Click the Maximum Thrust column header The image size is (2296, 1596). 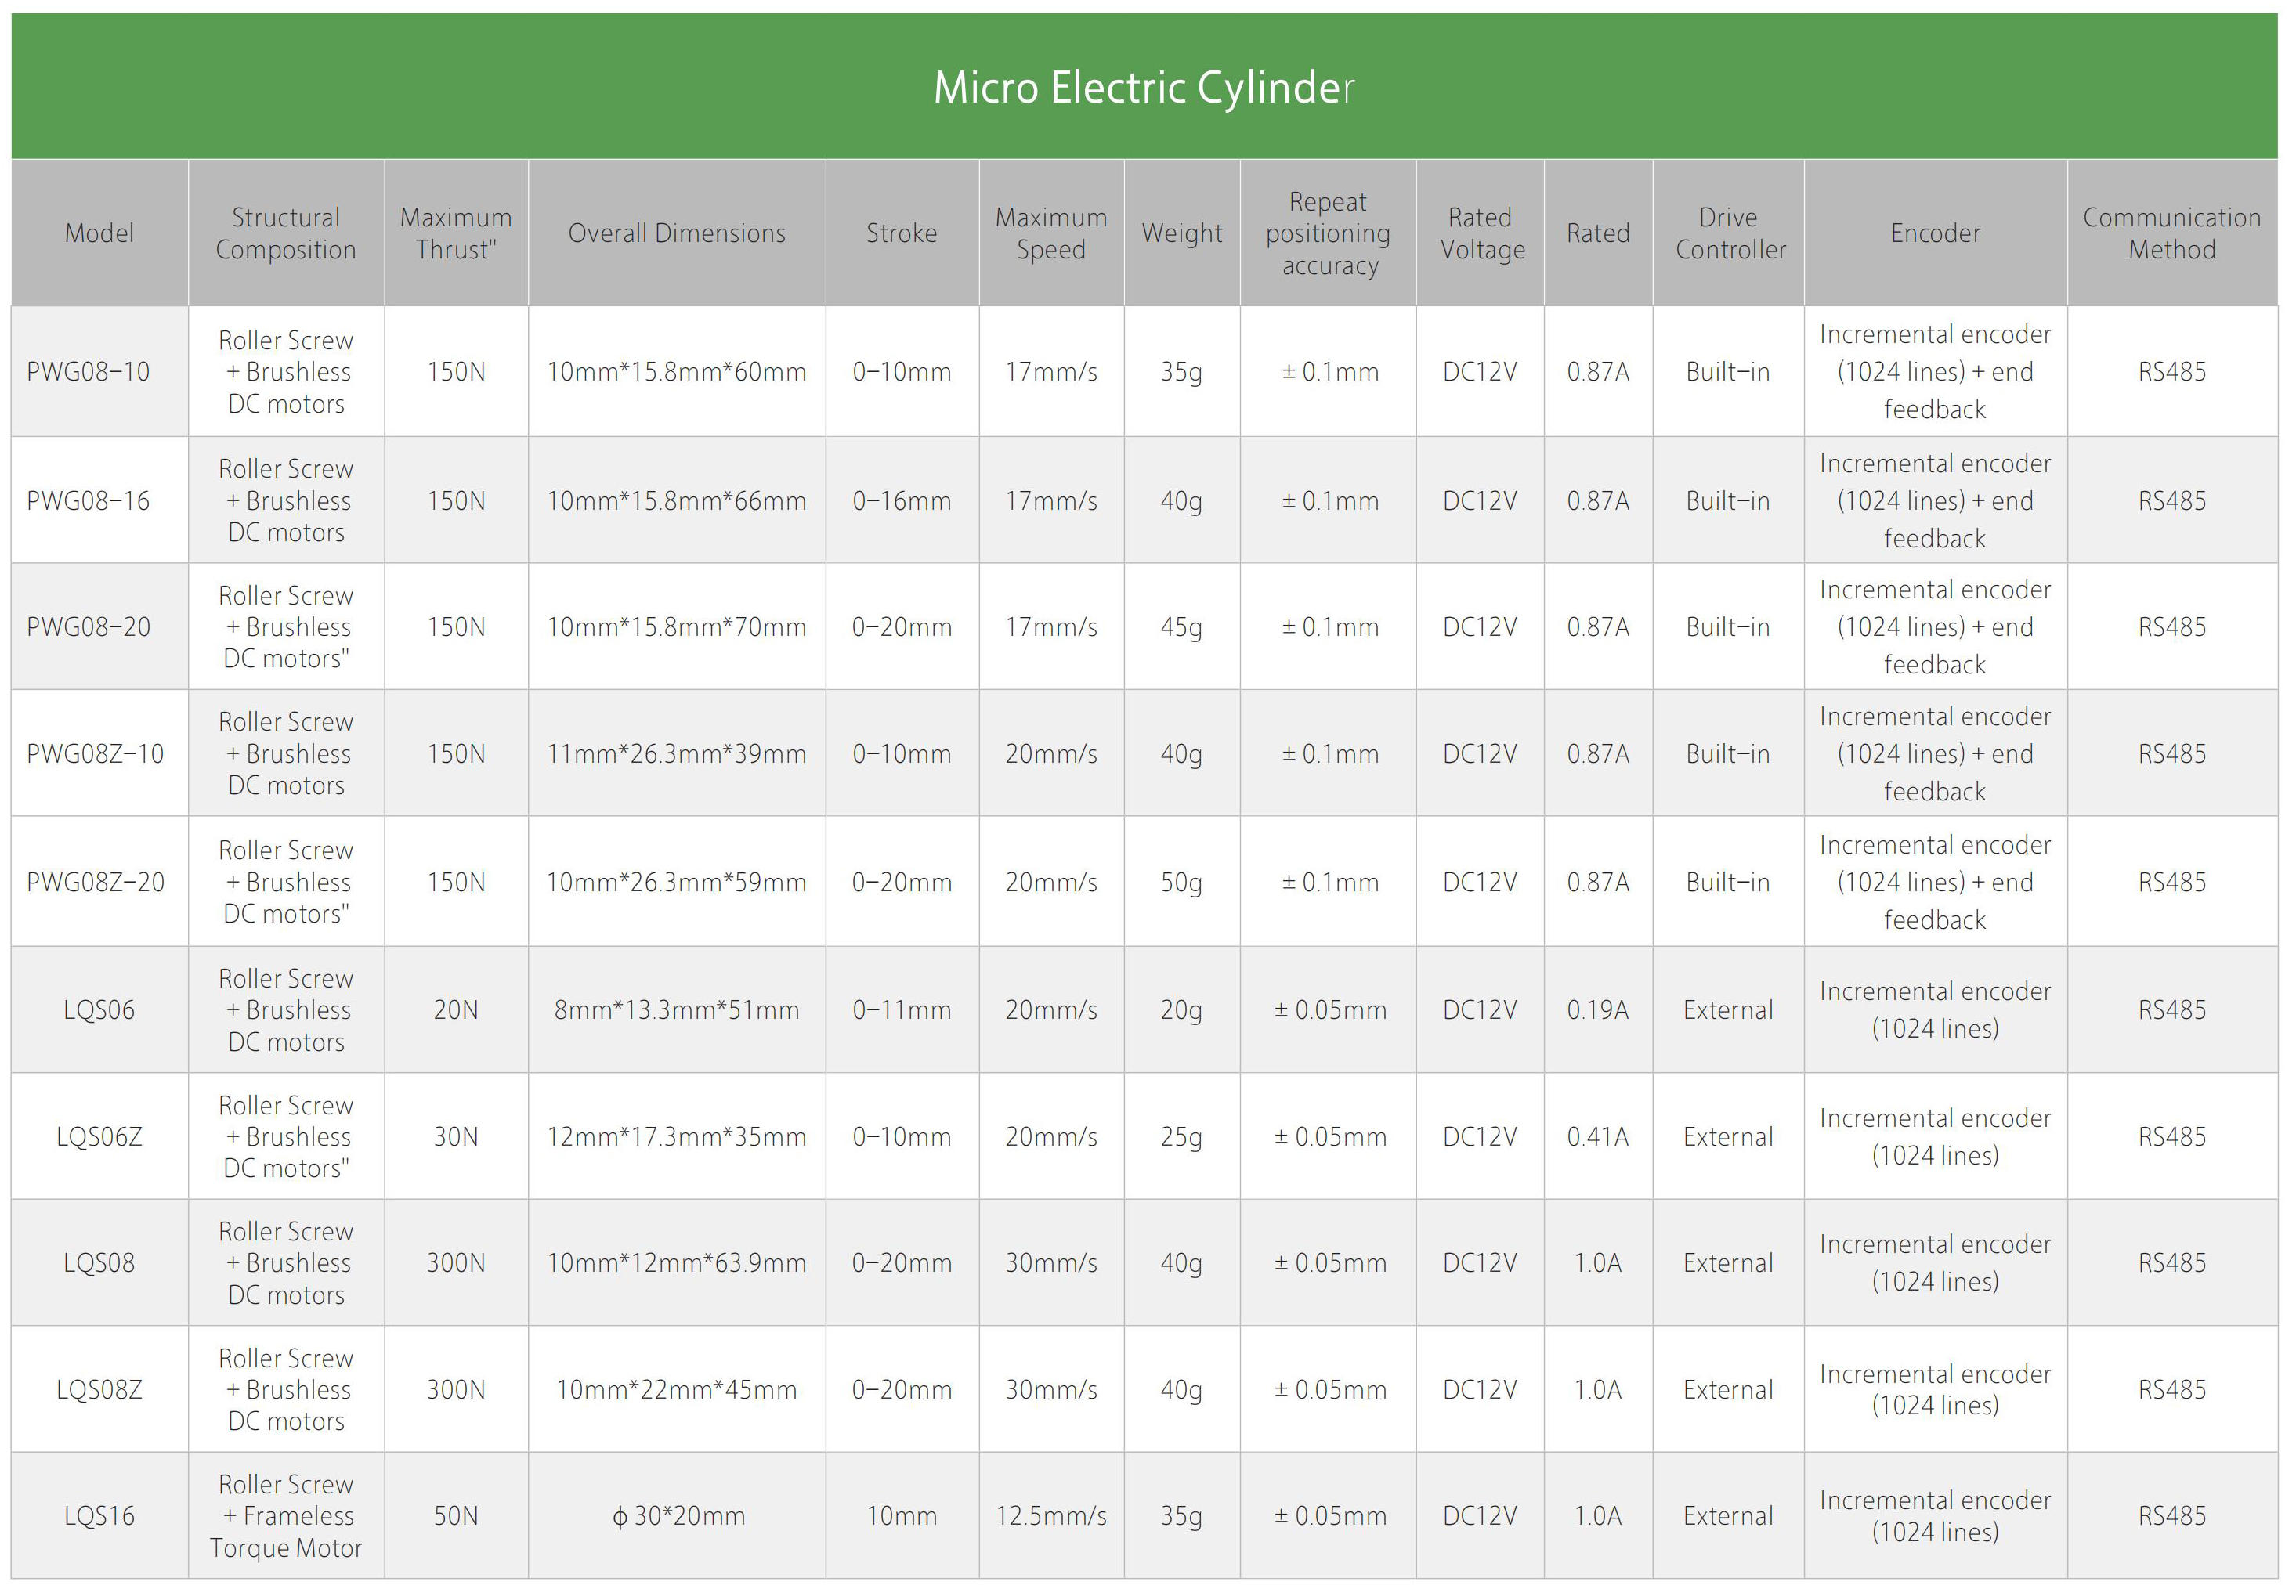[456, 233]
